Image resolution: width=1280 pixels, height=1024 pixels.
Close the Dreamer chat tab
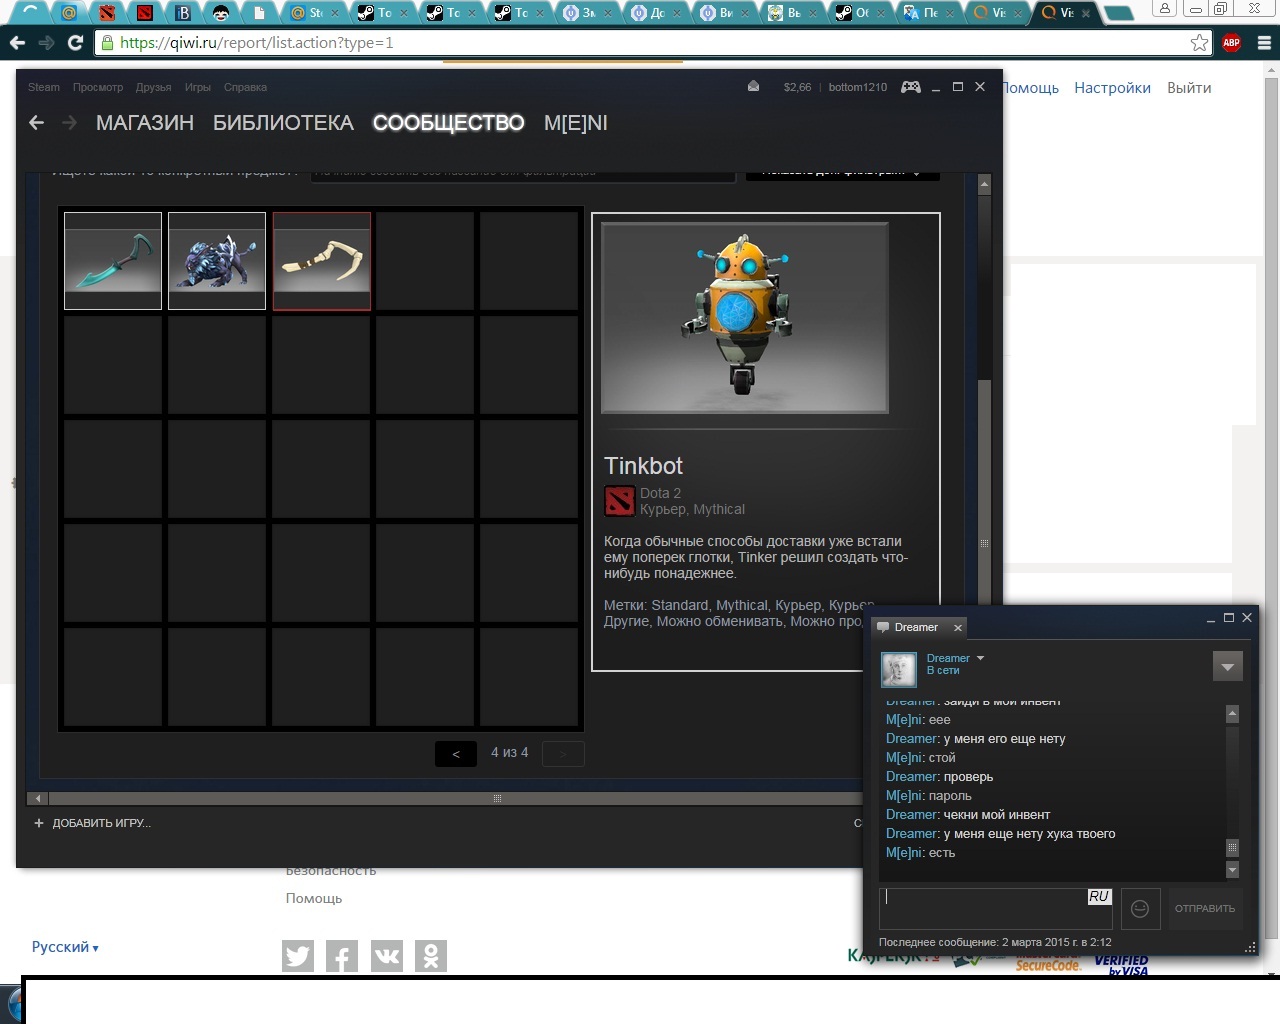(957, 628)
